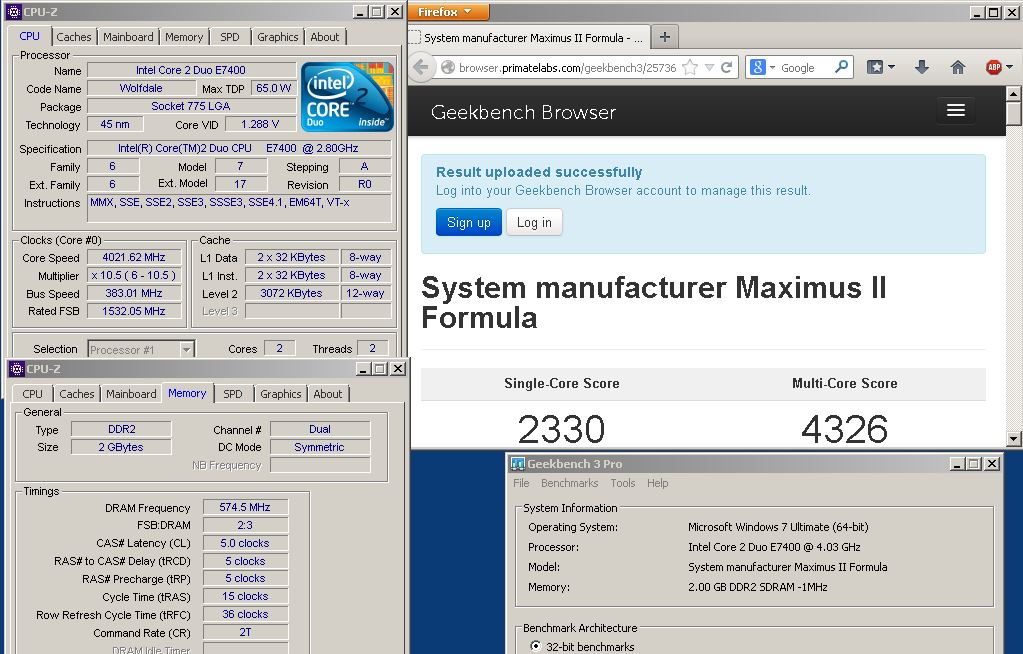Toggle Geekbench Browser hamburger menu
1023x654 pixels.
[956, 110]
